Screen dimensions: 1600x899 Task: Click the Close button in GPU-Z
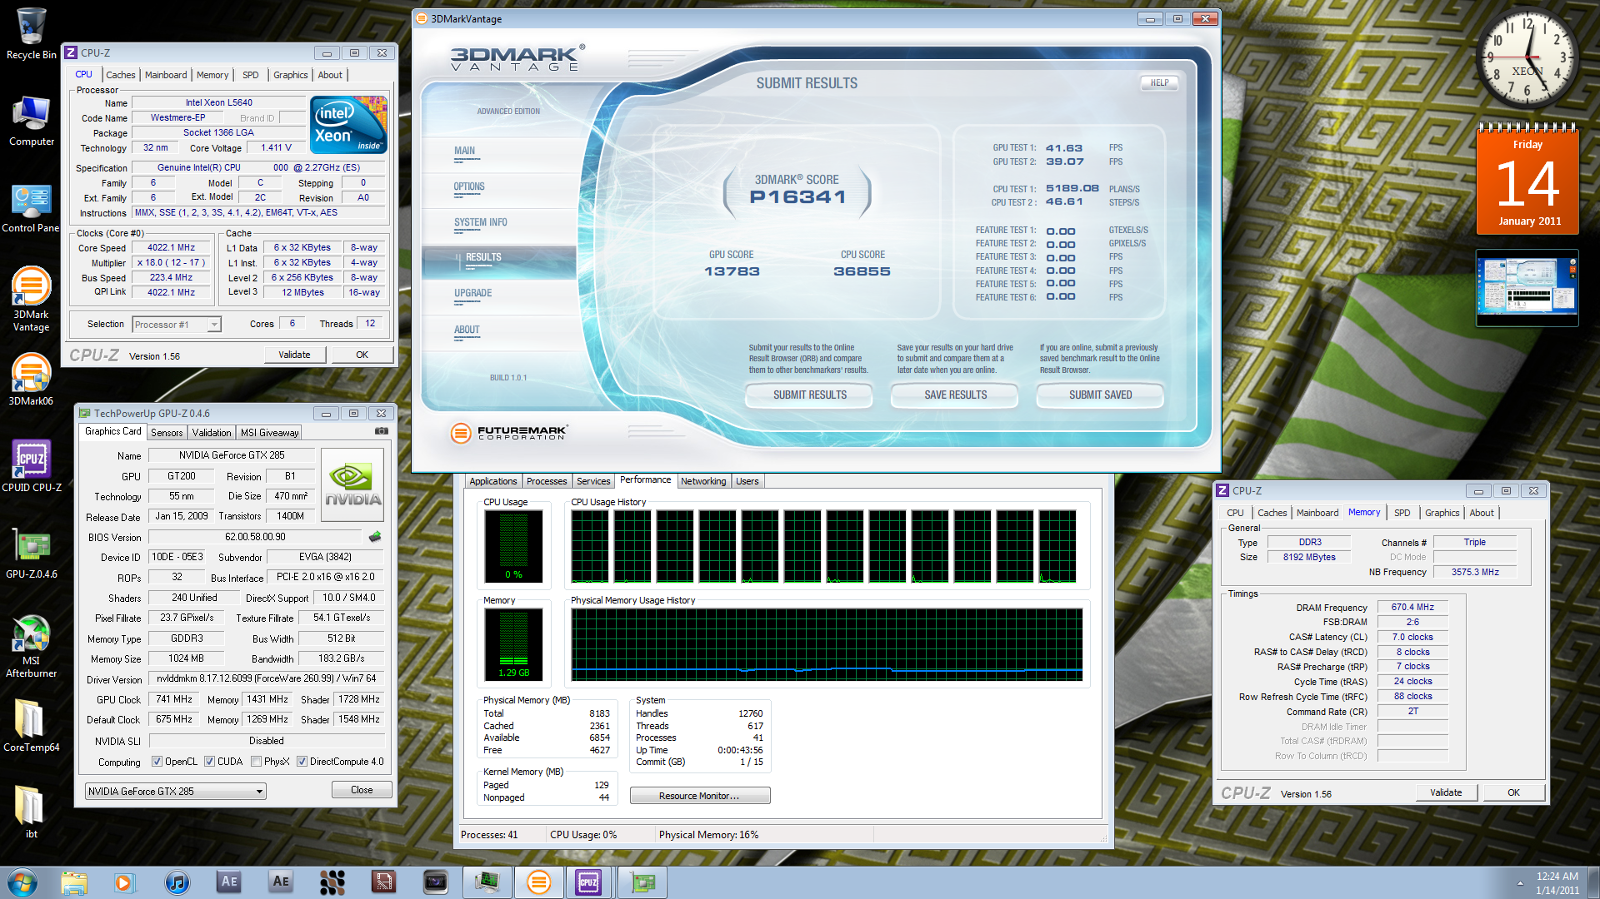(362, 790)
